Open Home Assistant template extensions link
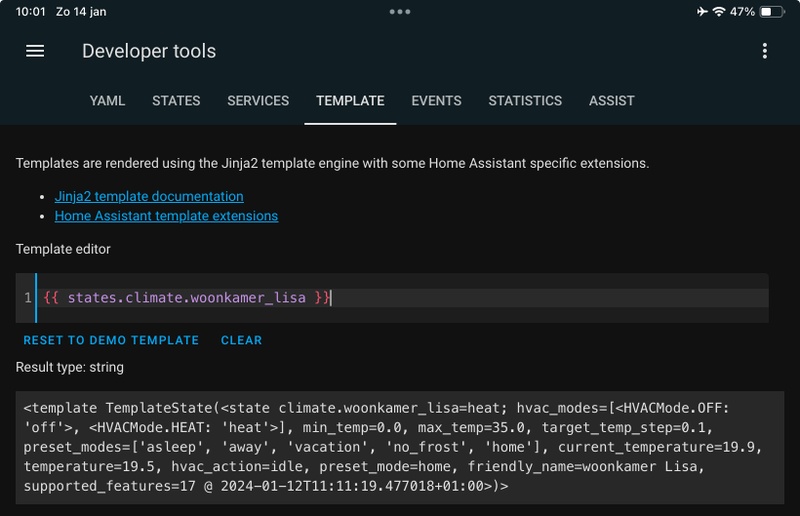The image size is (800, 516). click(166, 215)
